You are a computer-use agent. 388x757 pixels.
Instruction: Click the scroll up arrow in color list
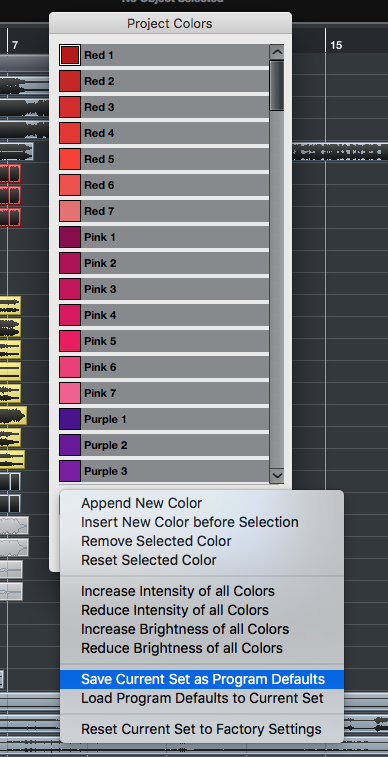point(277,52)
